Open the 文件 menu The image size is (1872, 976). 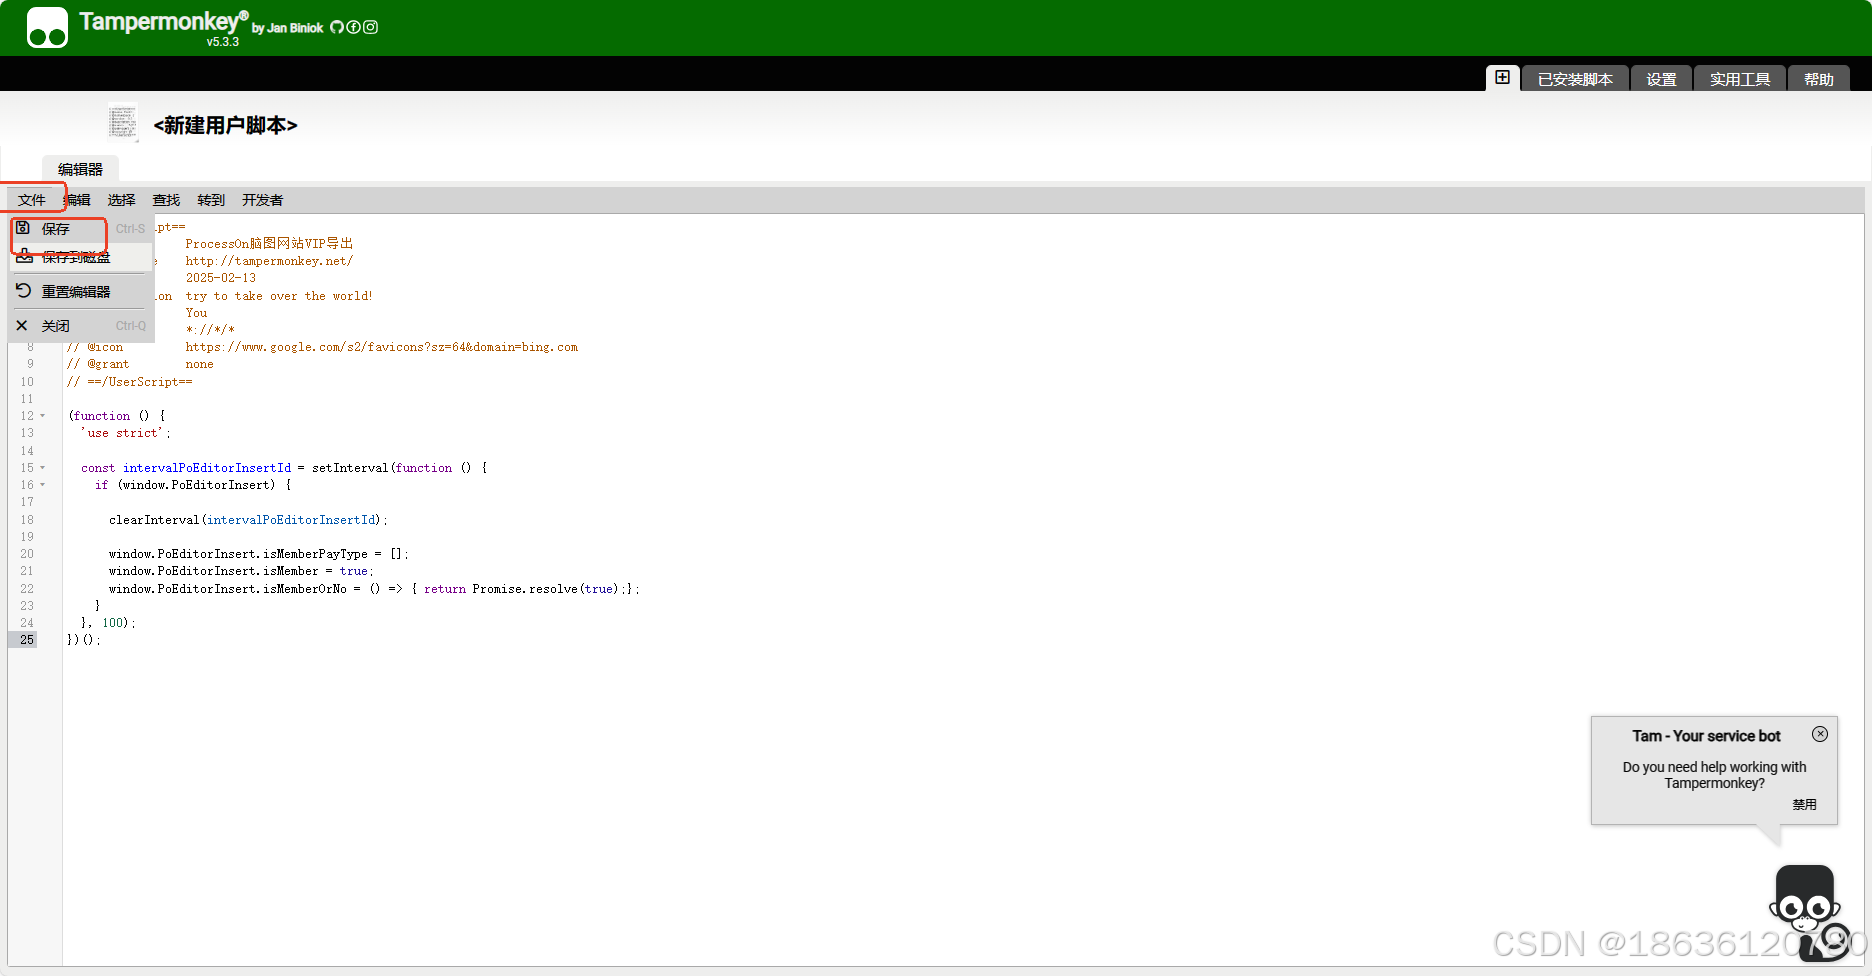32,200
